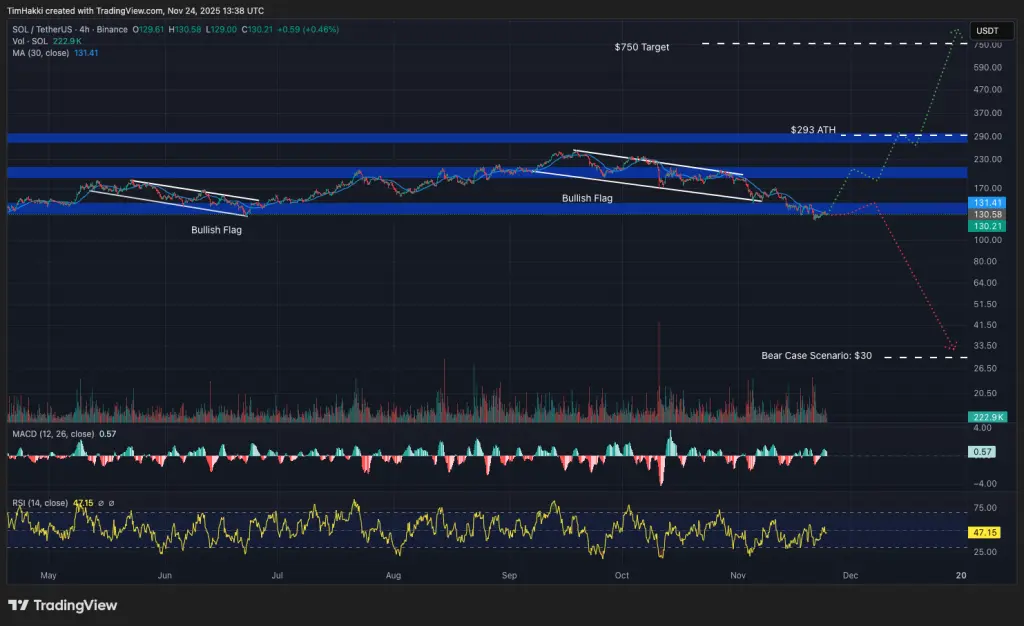
Task: Toggle visibility of the MA 30 moving average
Action: click(86, 53)
